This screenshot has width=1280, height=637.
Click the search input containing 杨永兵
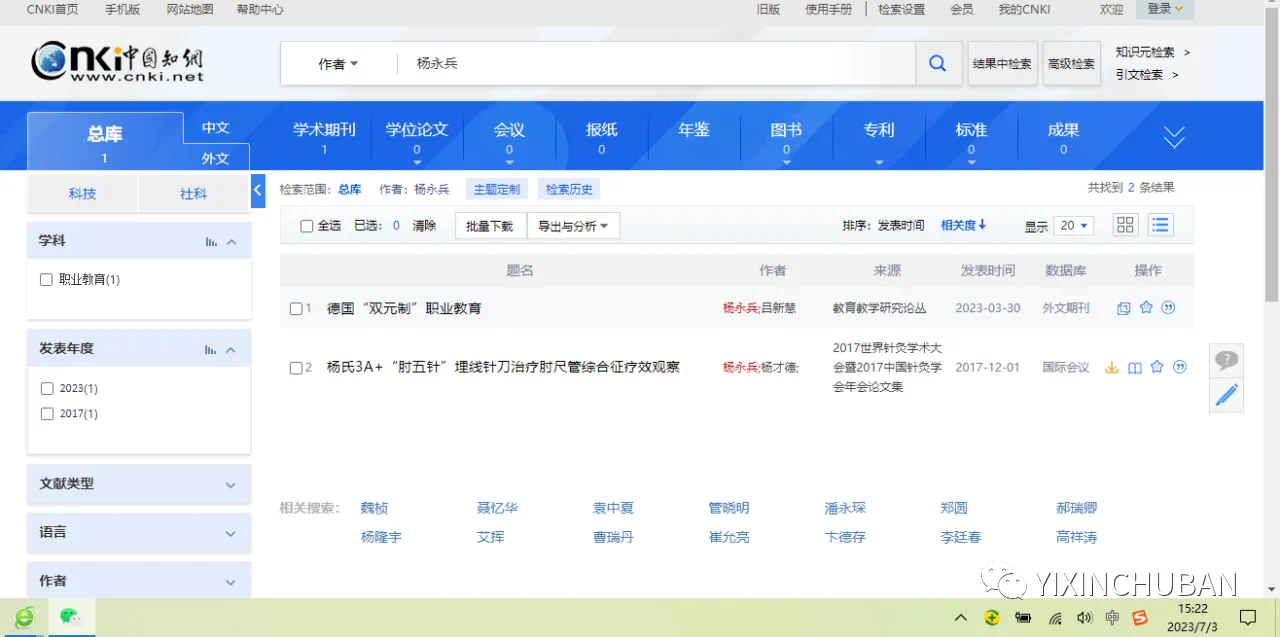point(650,64)
